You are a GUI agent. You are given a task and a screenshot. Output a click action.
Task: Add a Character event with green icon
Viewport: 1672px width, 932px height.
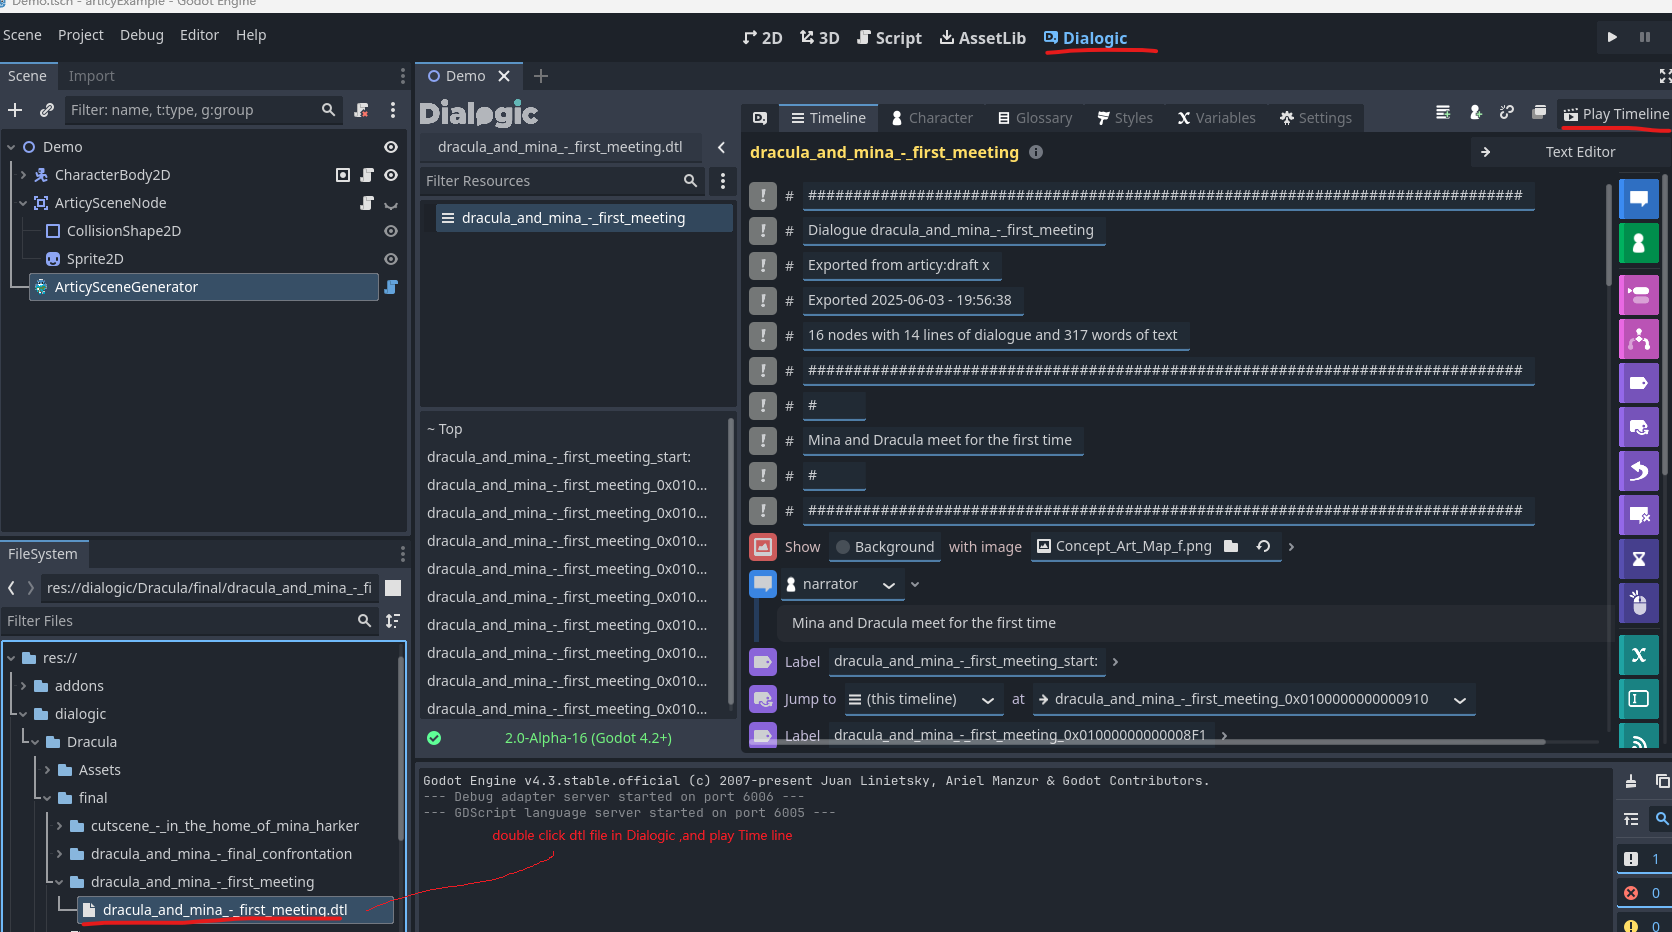click(x=1638, y=243)
